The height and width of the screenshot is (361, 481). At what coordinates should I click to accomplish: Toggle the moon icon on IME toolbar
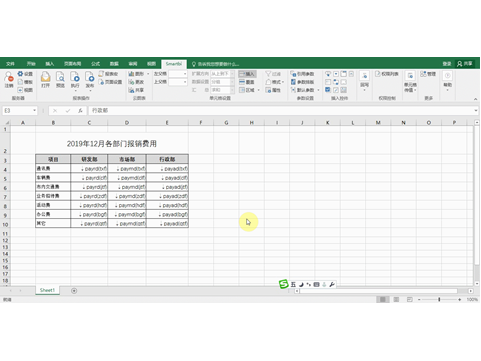(301, 284)
